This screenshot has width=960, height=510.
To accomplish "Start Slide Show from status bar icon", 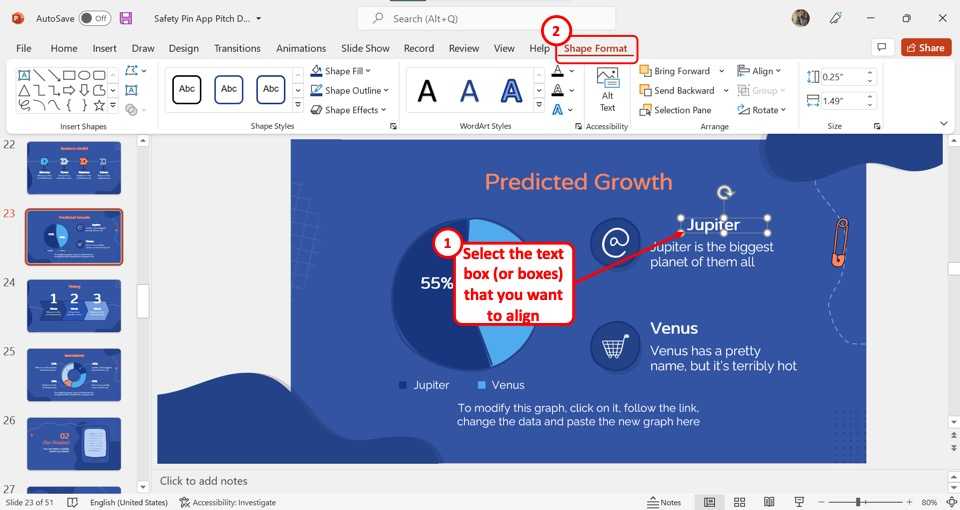I will [798, 502].
